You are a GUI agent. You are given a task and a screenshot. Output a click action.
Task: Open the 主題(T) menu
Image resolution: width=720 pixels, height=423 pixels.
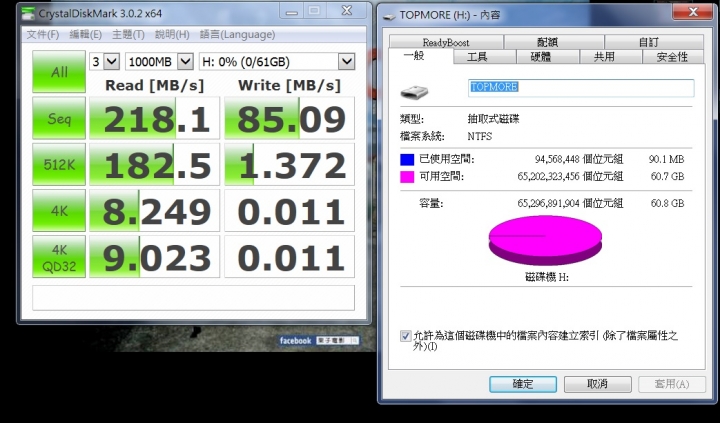point(128,34)
